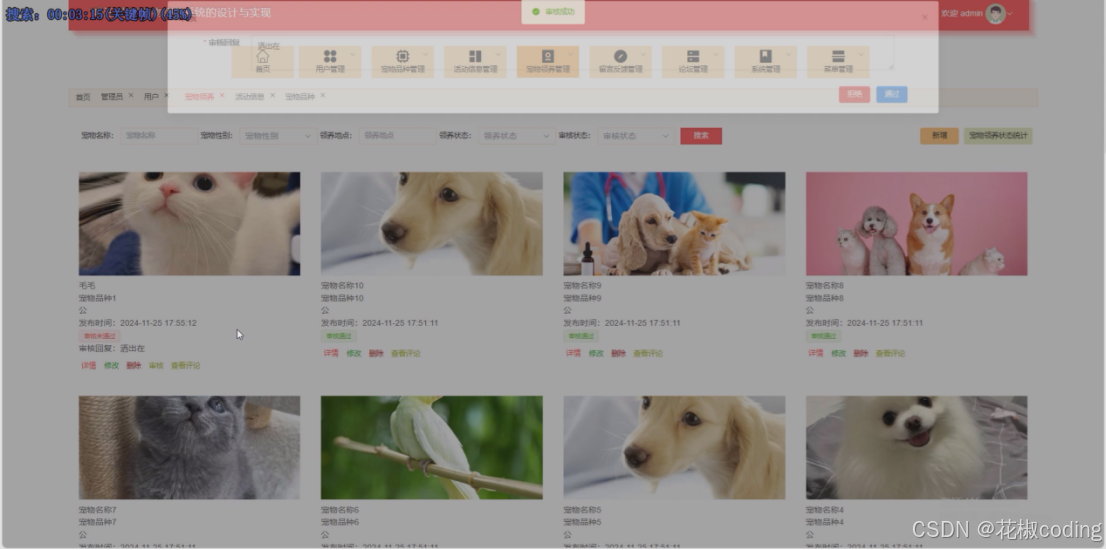Click the blue 通过 approve button
Image resolution: width=1106 pixels, height=550 pixels.
(892, 94)
